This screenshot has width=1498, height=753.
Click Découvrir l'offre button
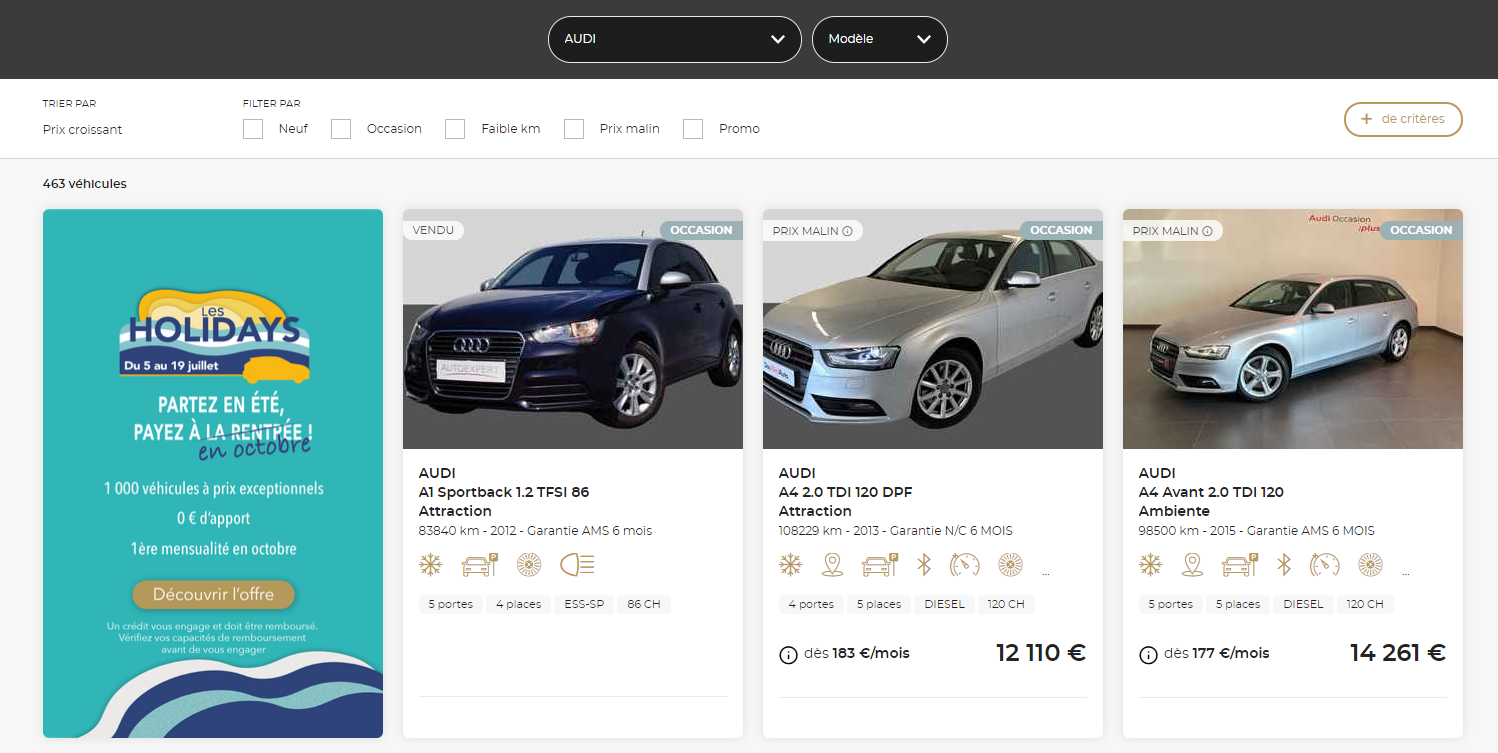click(213, 594)
